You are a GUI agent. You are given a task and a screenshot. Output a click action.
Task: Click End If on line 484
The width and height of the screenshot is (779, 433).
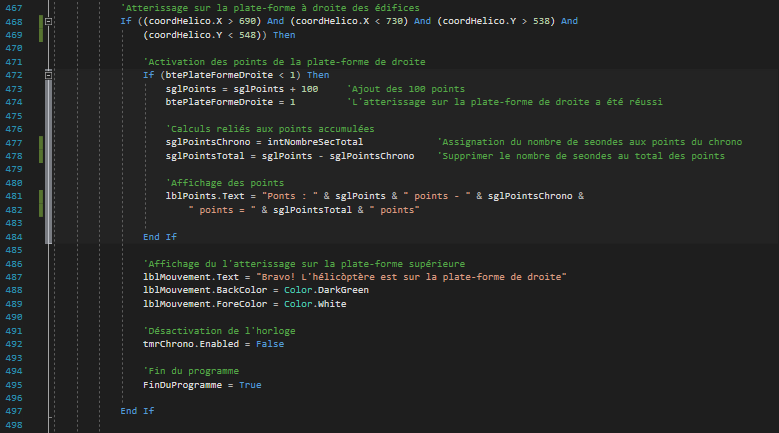click(160, 237)
